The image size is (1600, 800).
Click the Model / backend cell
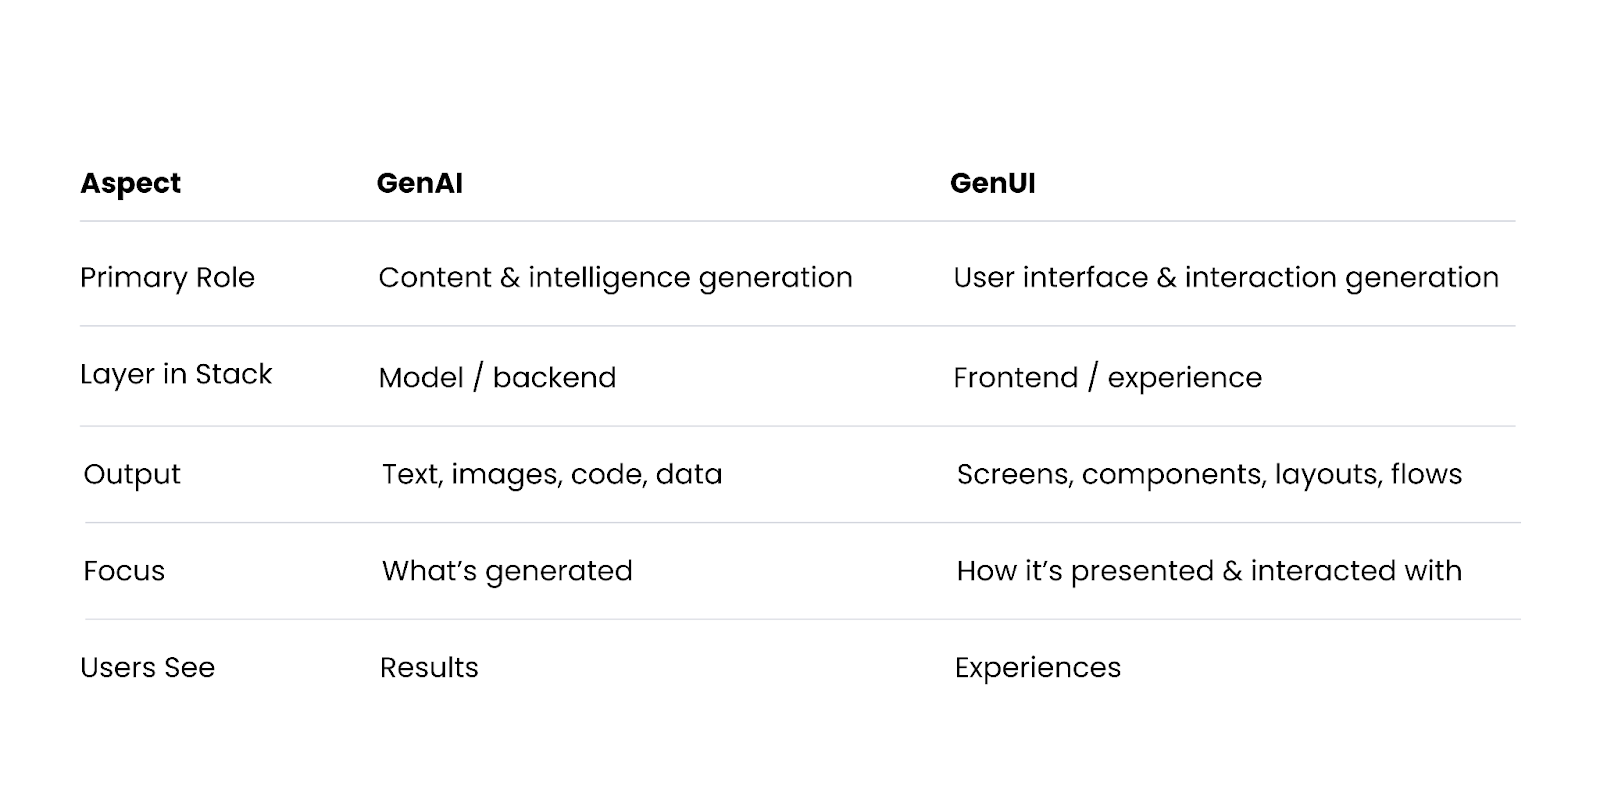tap(497, 377)
